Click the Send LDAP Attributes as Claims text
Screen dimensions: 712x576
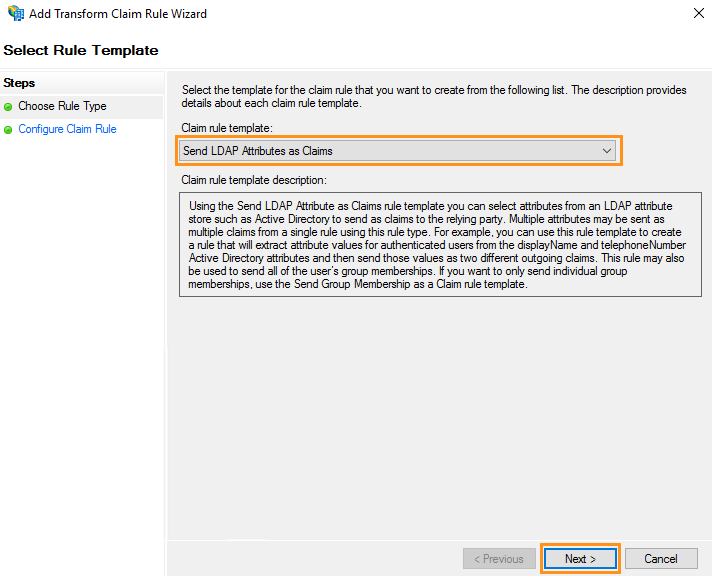pyautogui.click(x=258, y=151)
